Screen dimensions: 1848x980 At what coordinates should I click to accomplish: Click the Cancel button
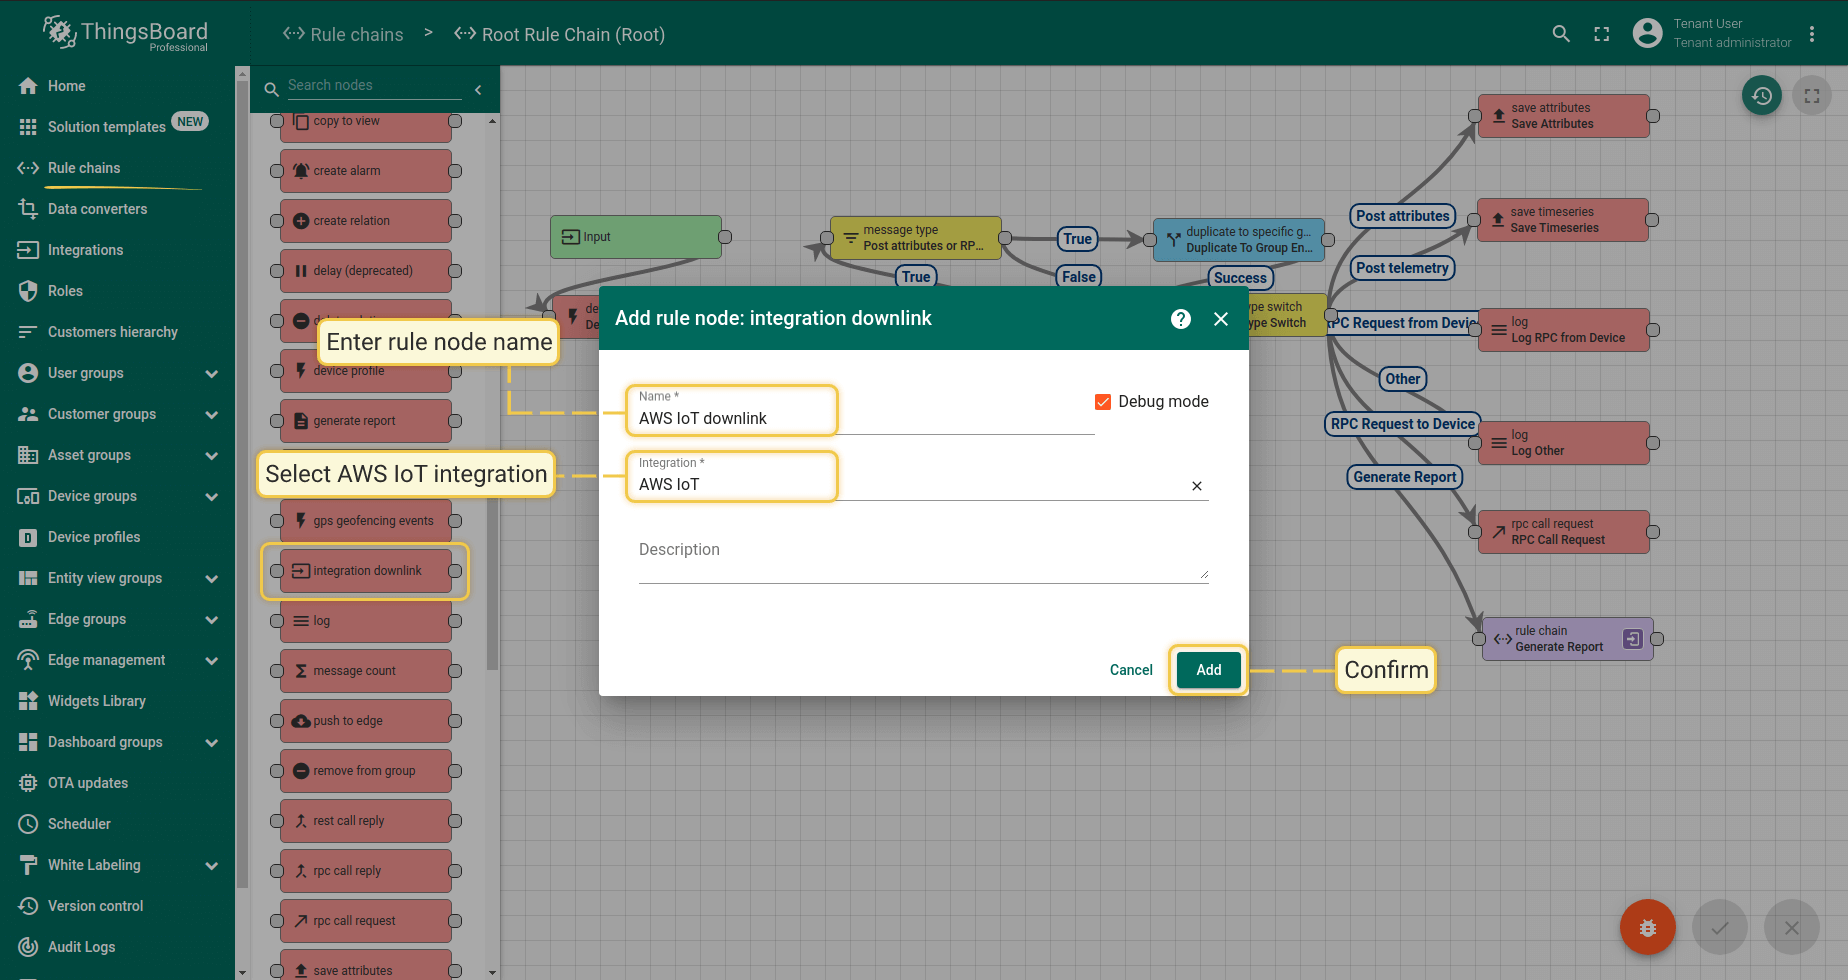click(1131, 670)
